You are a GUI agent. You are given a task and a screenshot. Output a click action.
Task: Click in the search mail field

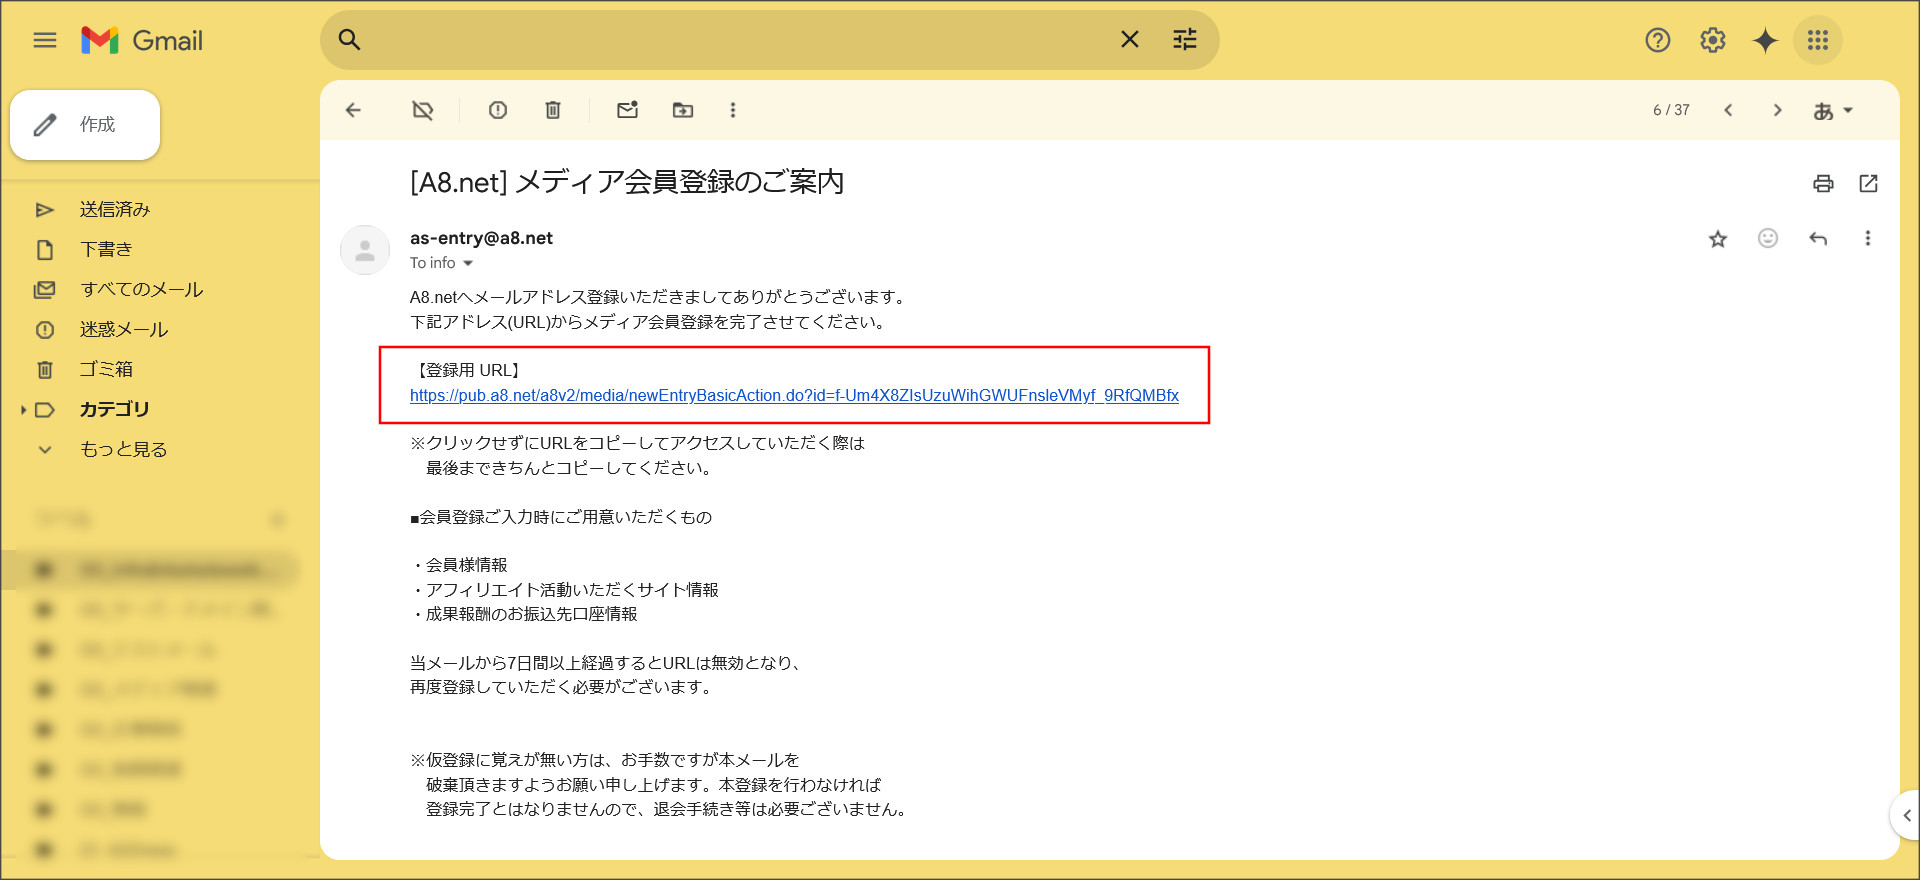(x=740, y=40)
